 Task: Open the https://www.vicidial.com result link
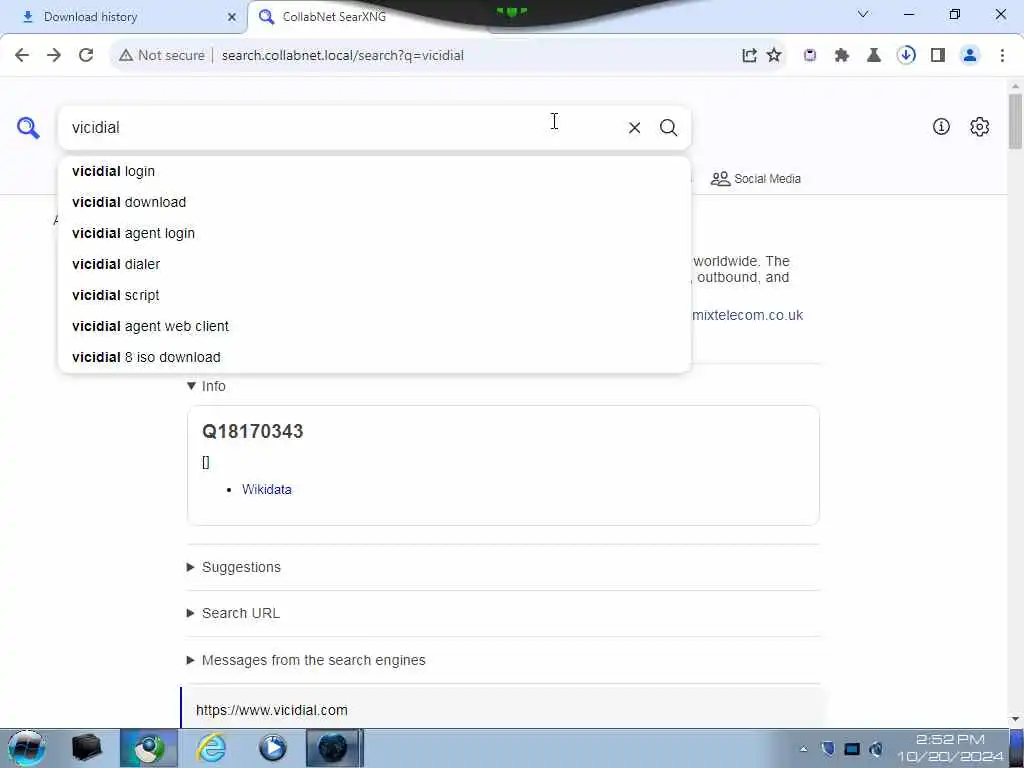pyautogui.click(x=272, y=710)
